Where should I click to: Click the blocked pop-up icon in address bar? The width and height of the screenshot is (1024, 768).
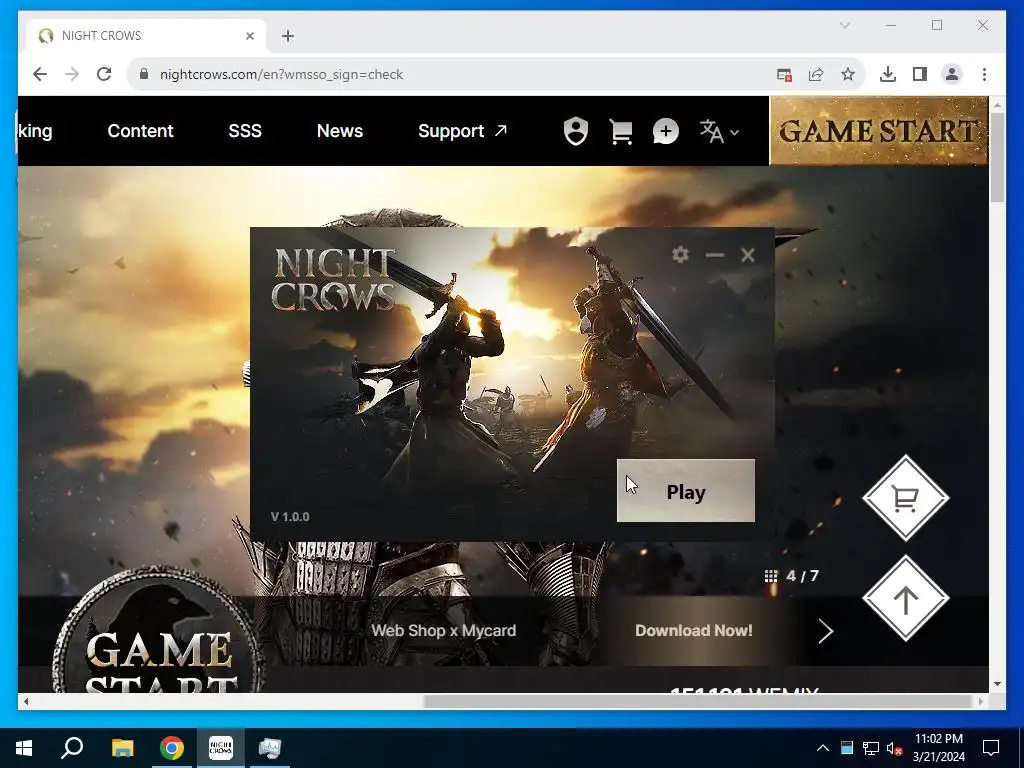click(784, 74)
